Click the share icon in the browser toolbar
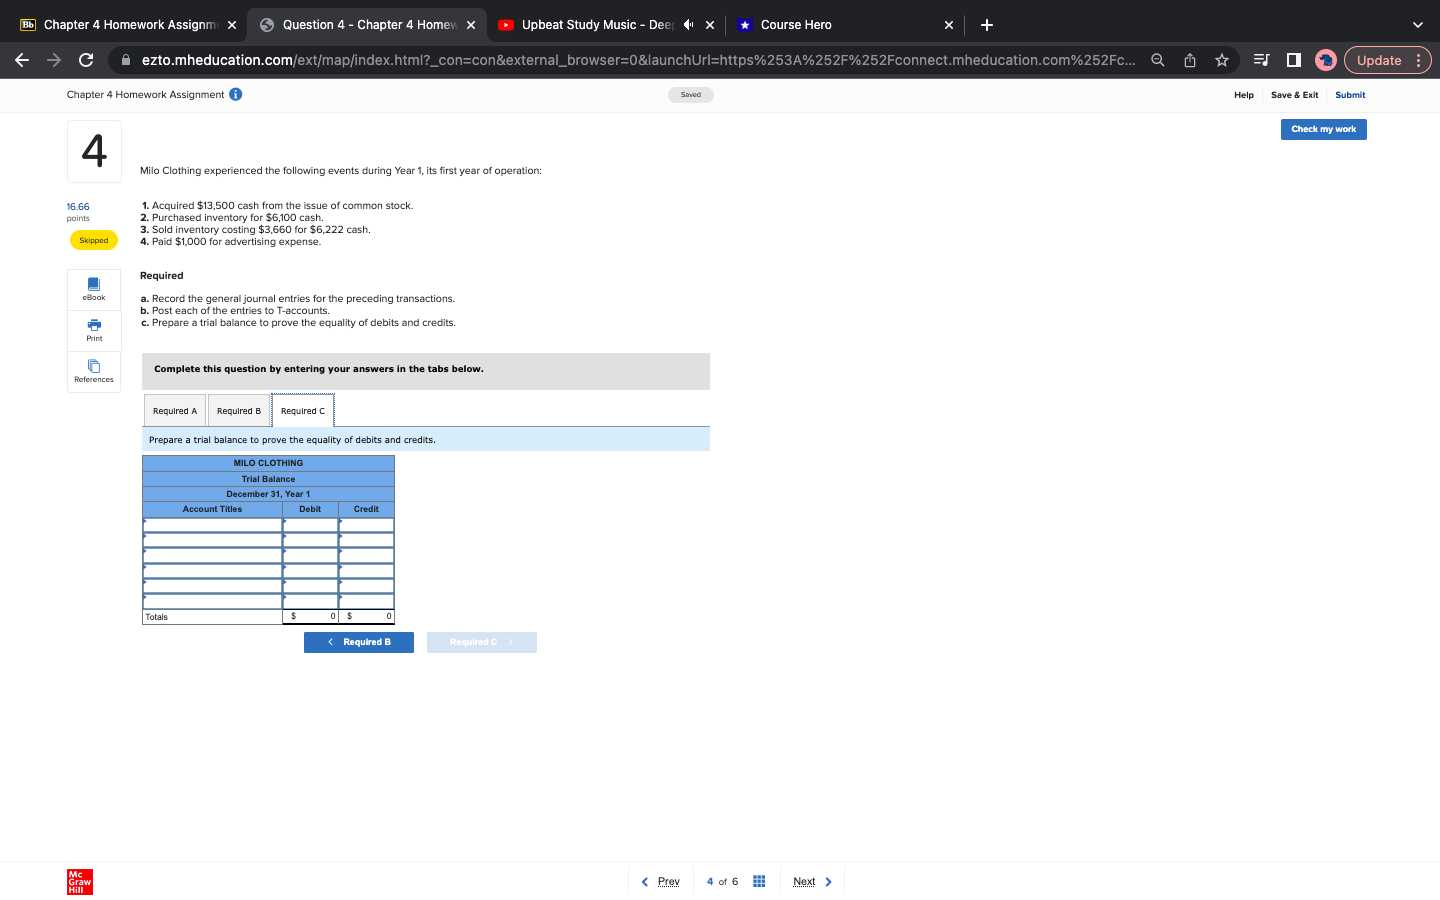This screenshot has height=900, width=1440. point(1189,60)
